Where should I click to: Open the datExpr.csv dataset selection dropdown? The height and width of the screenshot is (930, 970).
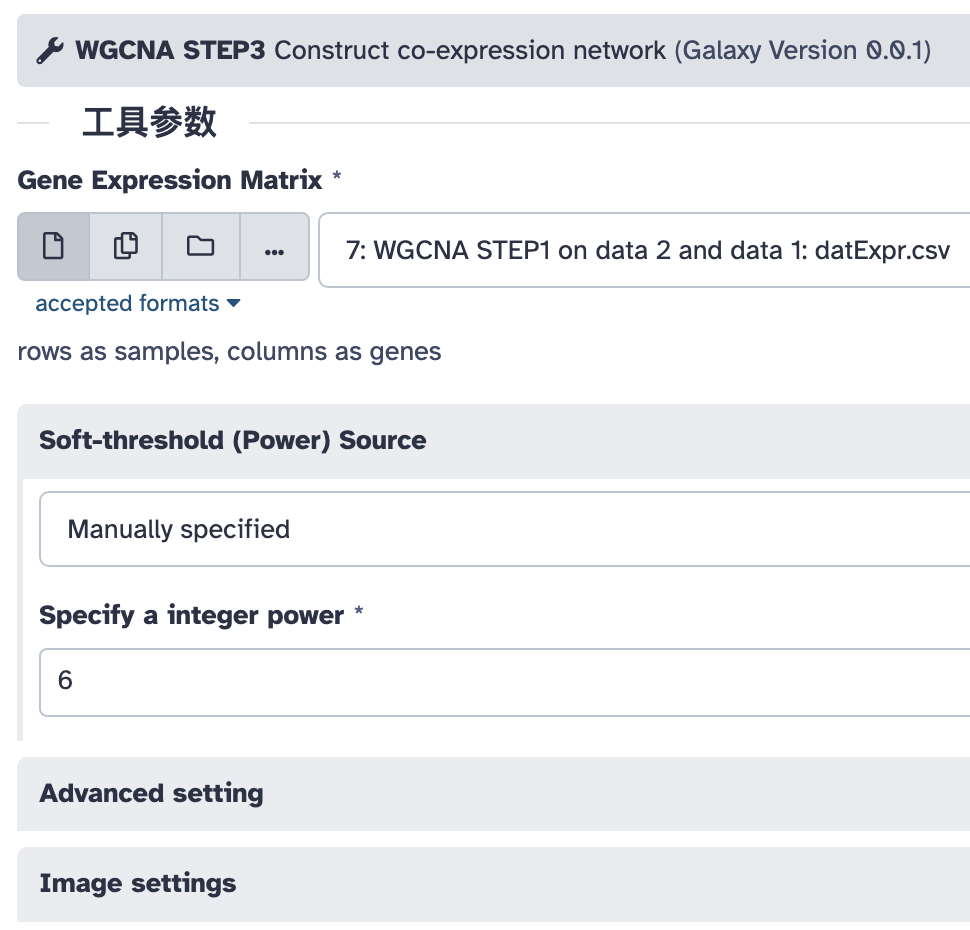coord(644,250)
